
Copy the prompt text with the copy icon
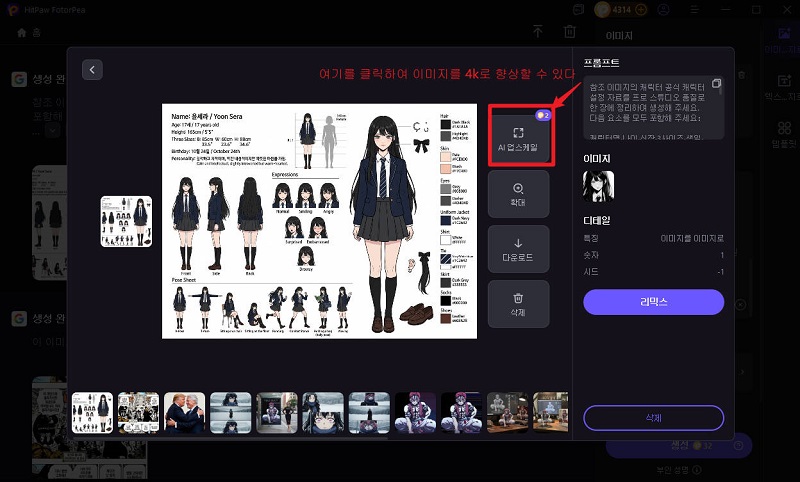point(716,83)
